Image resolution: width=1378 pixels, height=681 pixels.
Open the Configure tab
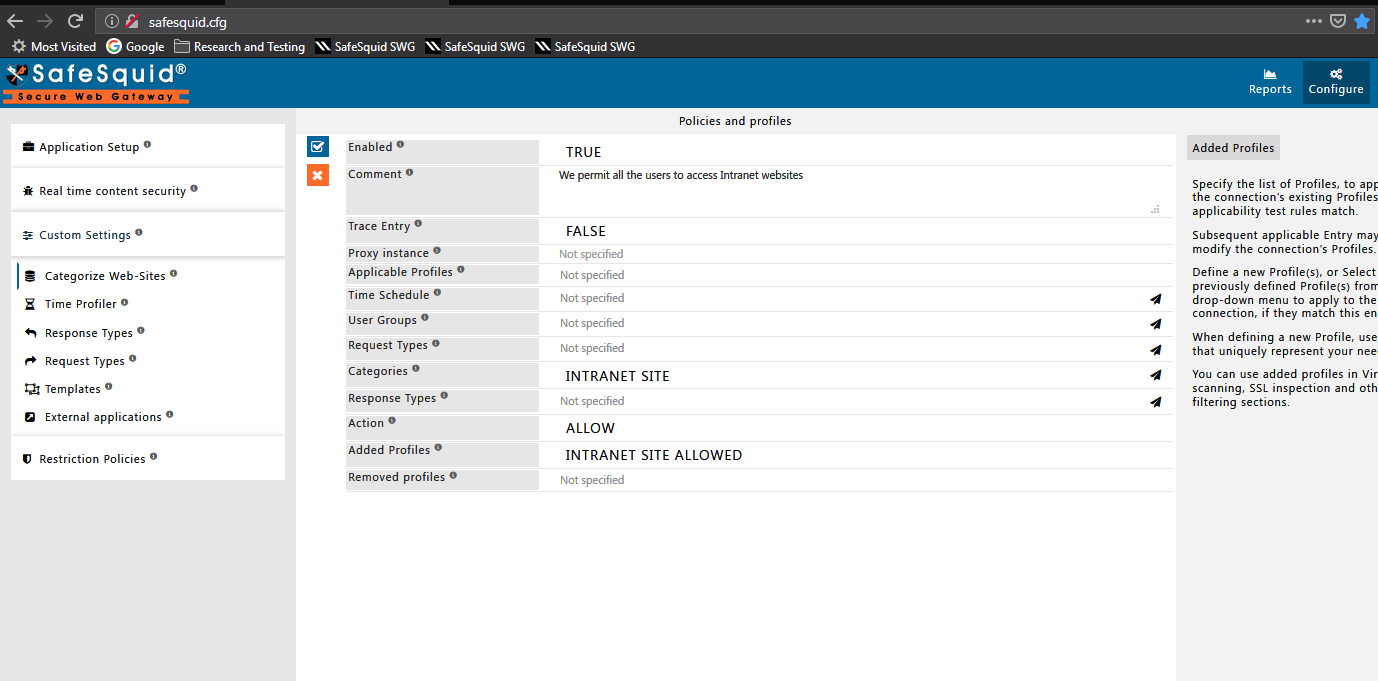1336,83
